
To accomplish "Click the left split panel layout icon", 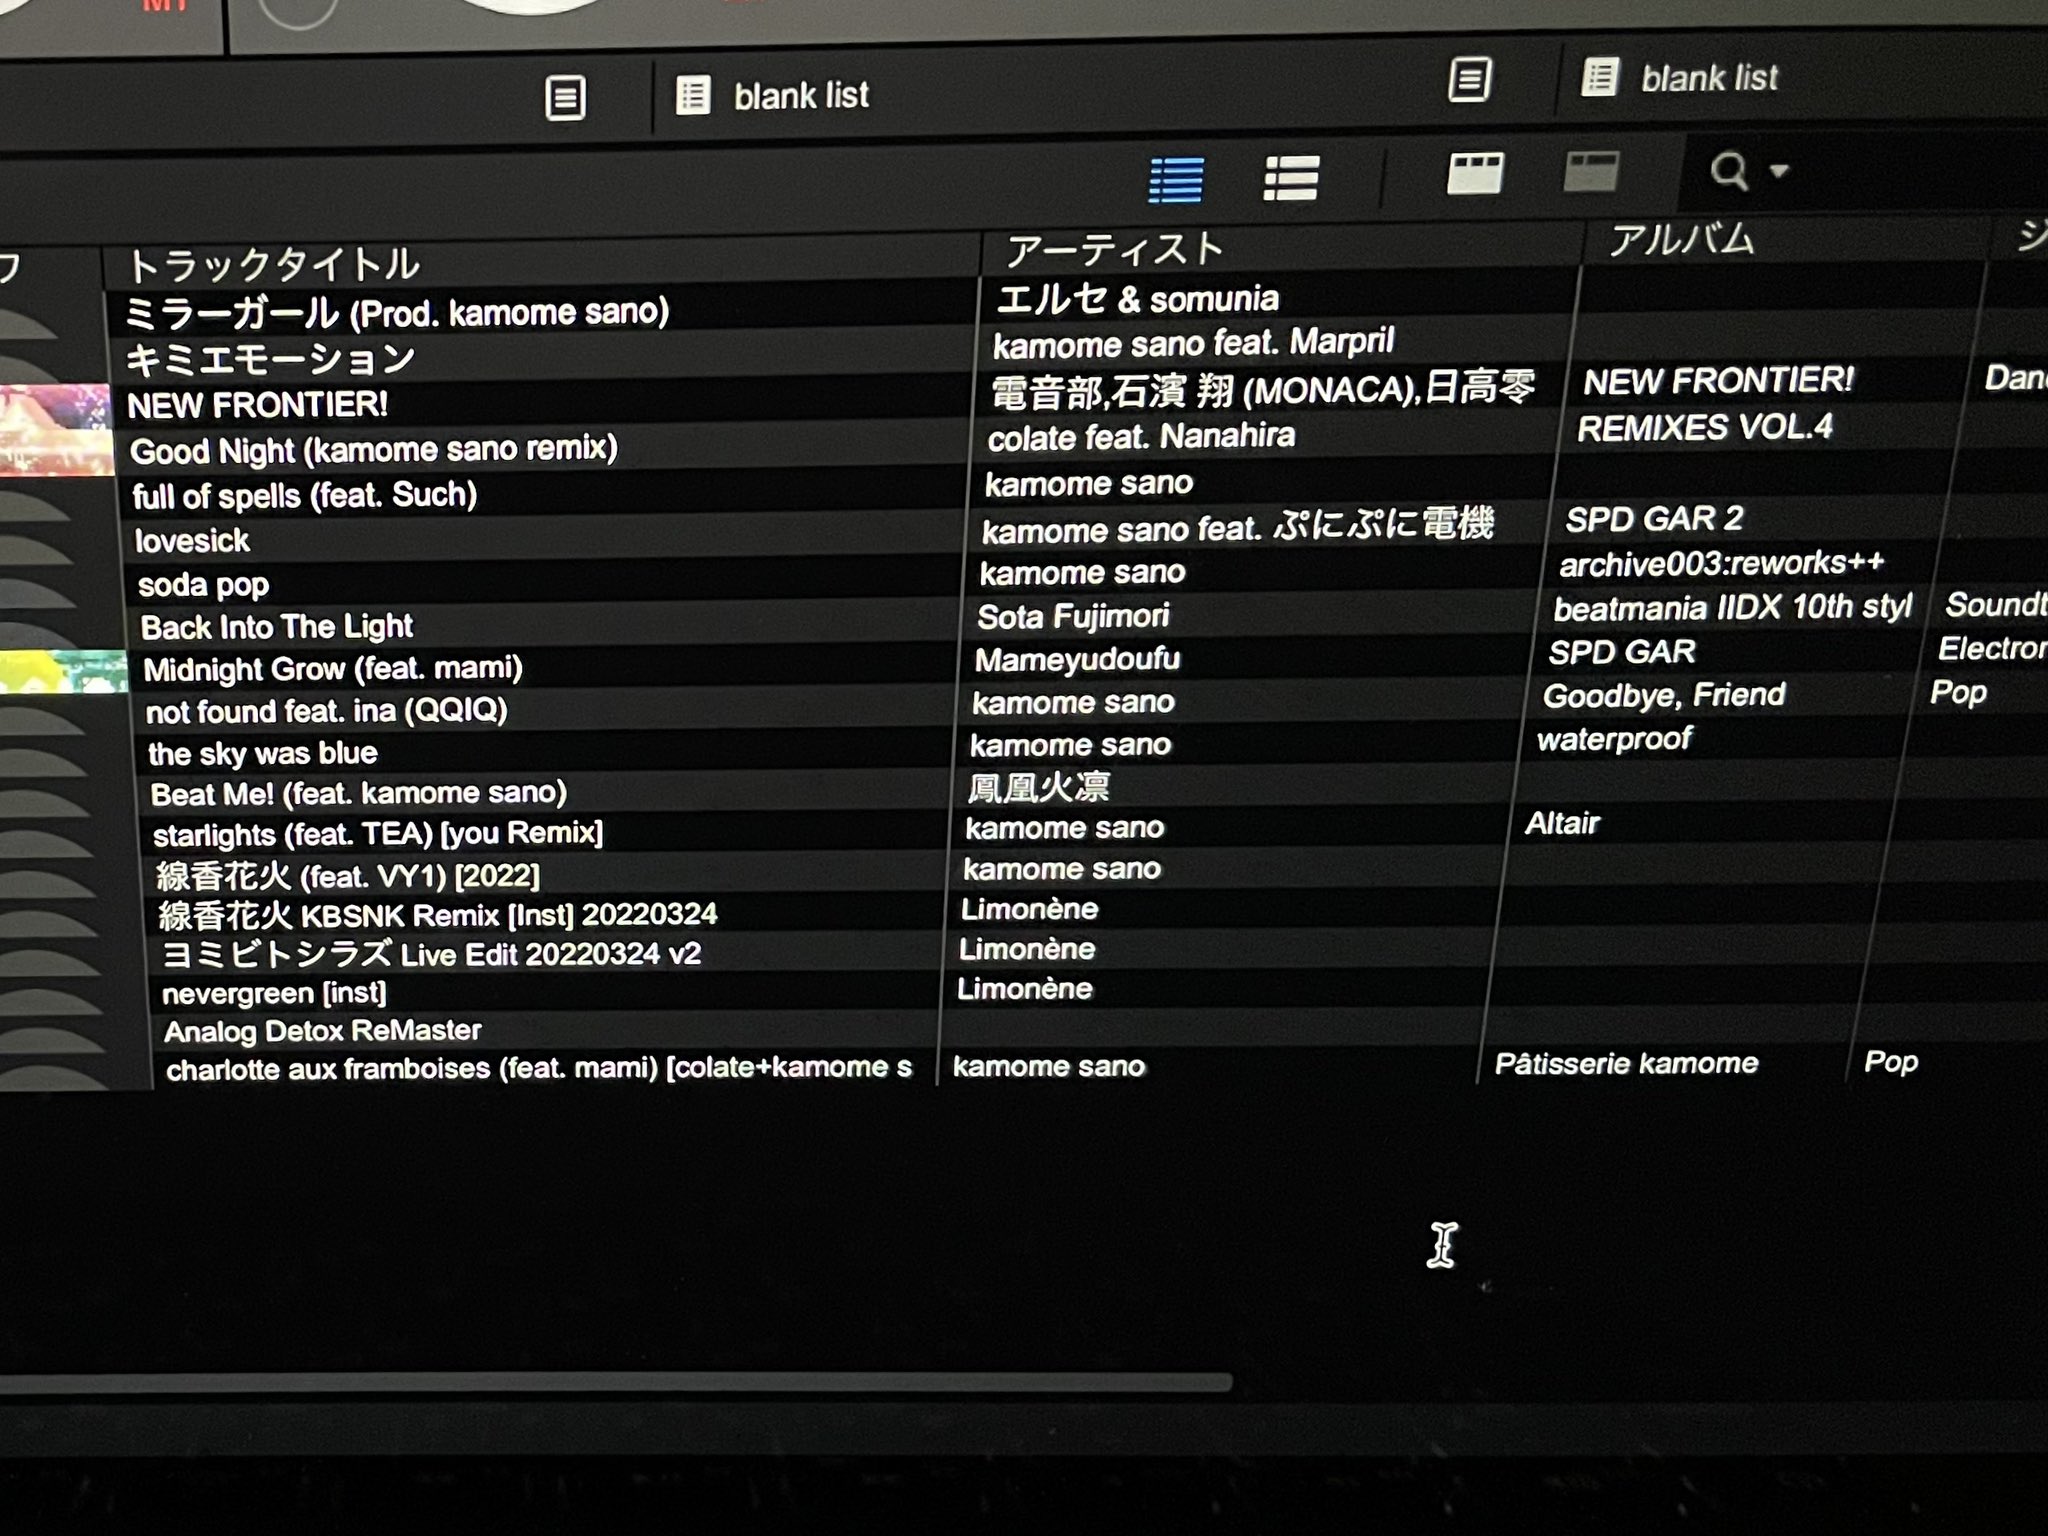I will coord(1475,174).
